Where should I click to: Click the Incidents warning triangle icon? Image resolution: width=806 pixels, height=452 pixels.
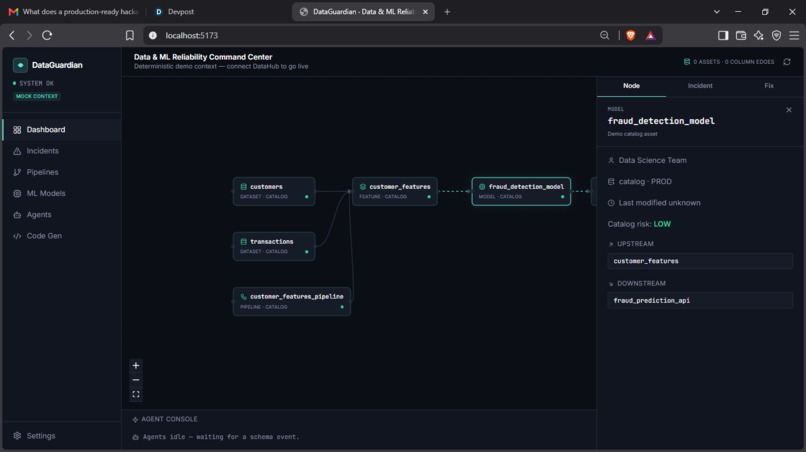coord(17,151)
